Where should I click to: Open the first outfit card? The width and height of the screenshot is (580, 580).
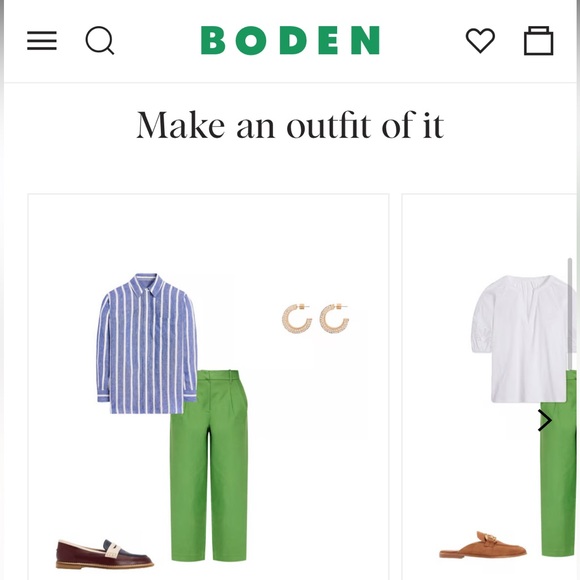coord(208,387)
